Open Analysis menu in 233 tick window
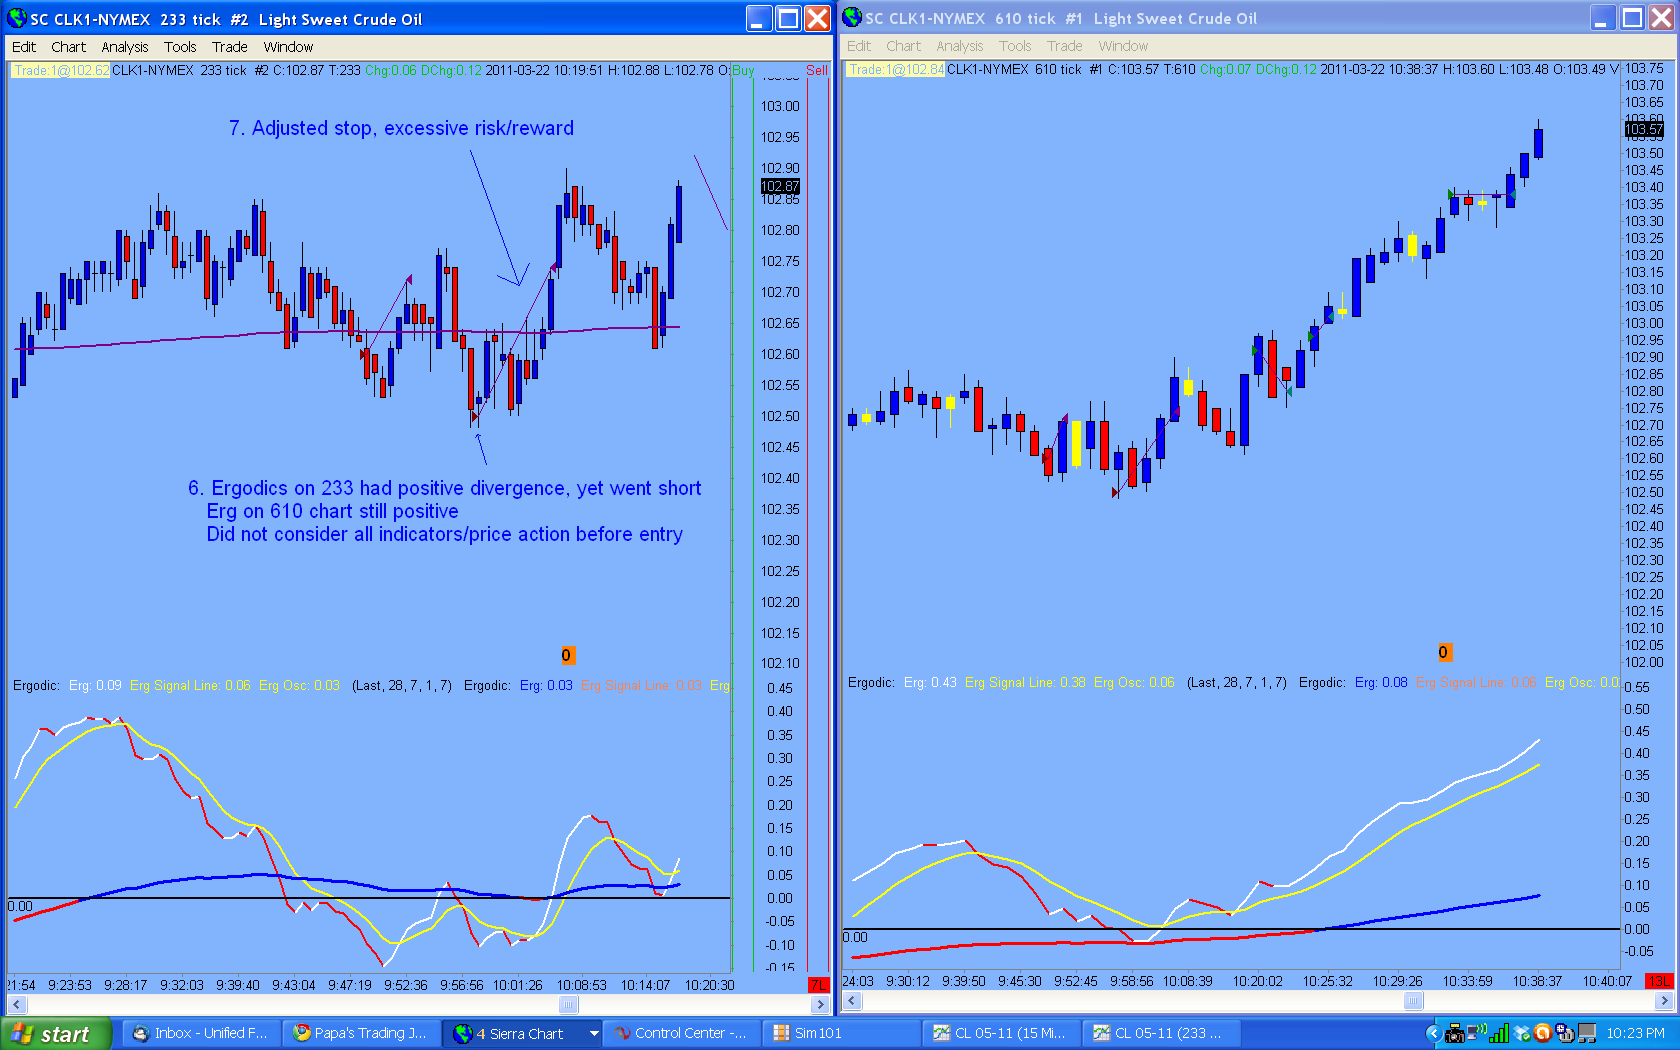 pos(124,47)
